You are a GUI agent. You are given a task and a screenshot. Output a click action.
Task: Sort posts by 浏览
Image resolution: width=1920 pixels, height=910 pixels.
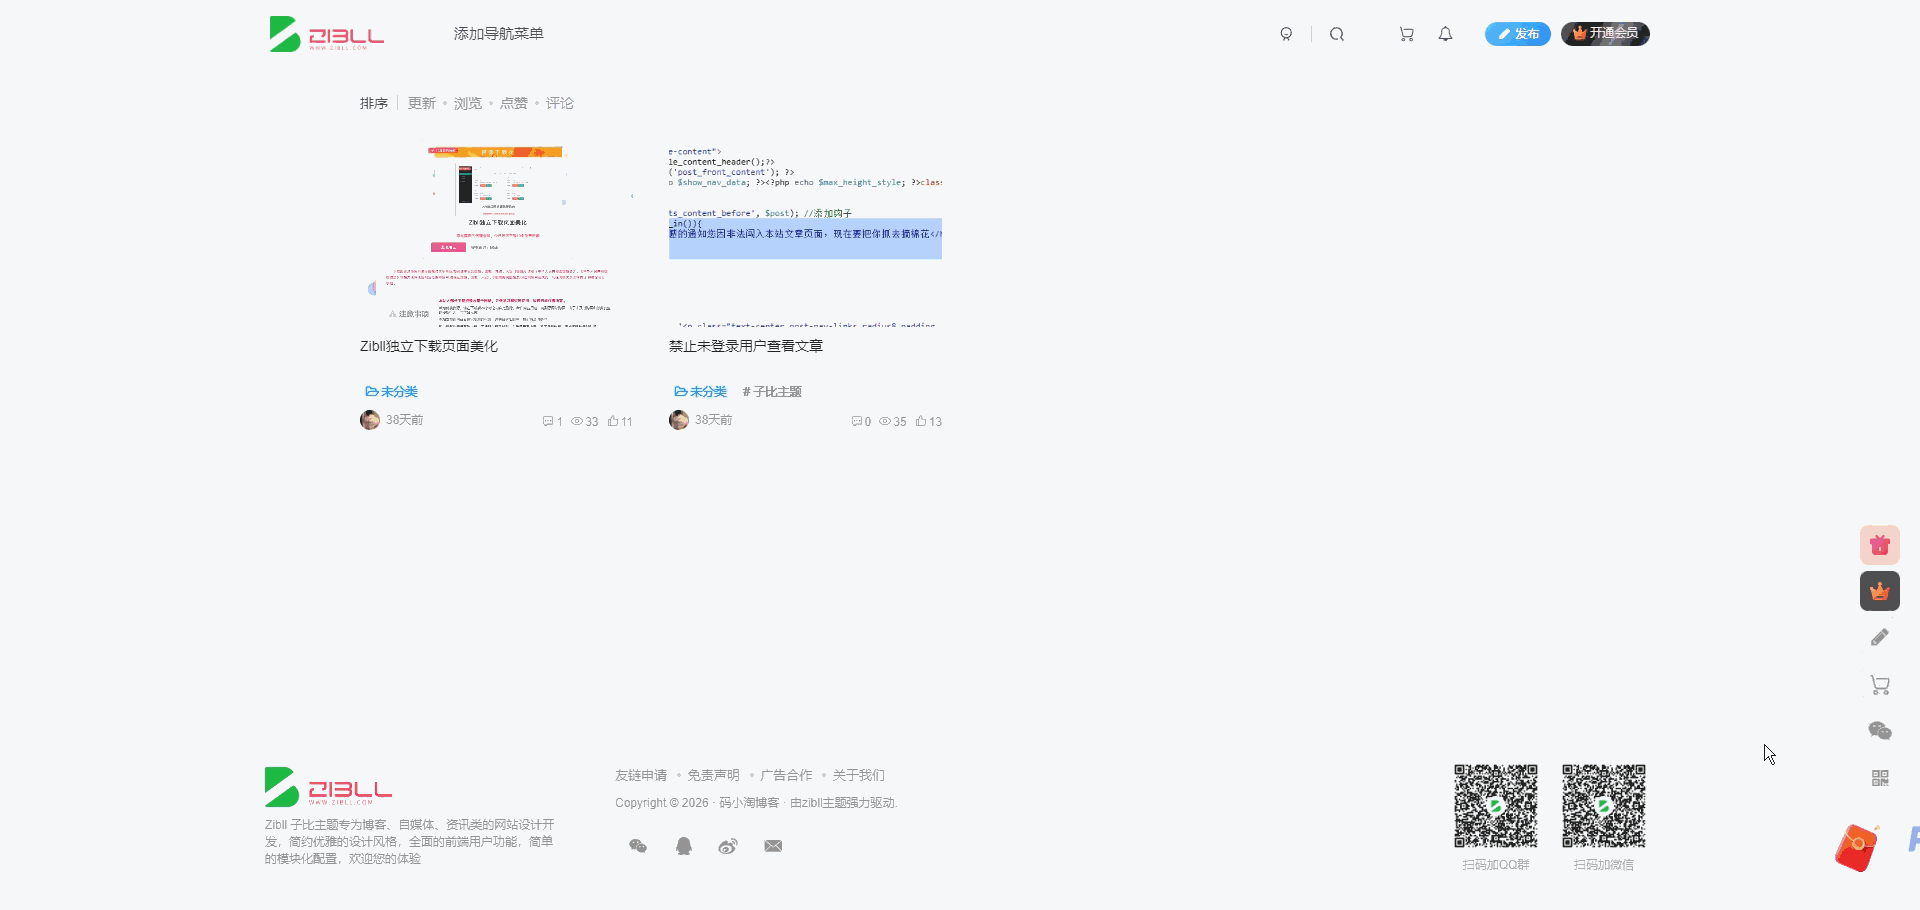[x=467, y=103]
